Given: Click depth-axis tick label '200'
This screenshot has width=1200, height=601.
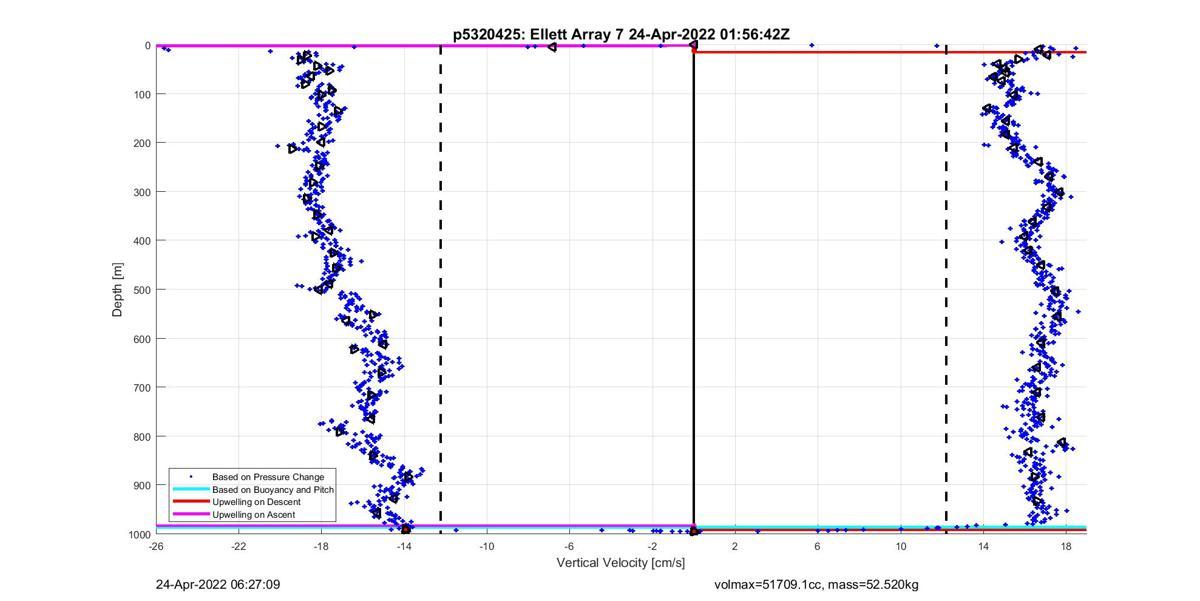Looking at the screenshot, I should point(141,143).
